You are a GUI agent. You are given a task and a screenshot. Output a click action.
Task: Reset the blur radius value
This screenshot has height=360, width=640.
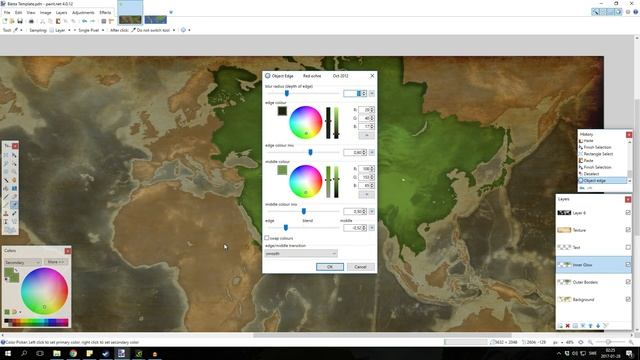click(x=372, y=93)
